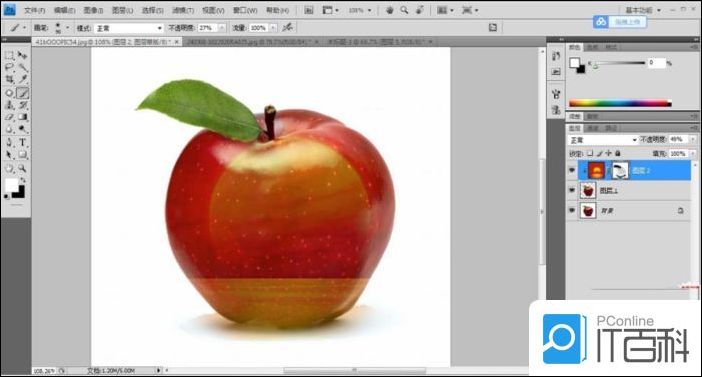Open the 基本功能 workspace dropdown

coord(643,10)
